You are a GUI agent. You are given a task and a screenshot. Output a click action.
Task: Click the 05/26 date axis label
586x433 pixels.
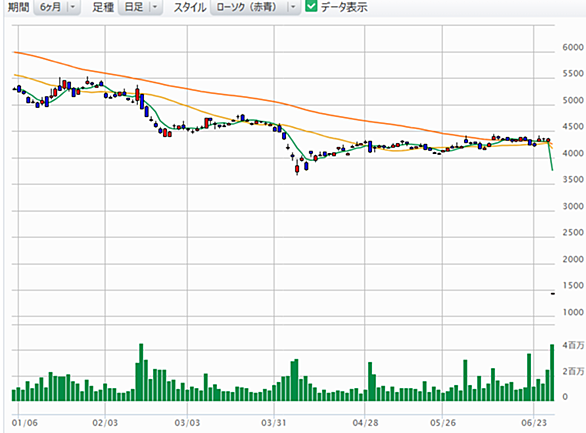pos(443,423)
